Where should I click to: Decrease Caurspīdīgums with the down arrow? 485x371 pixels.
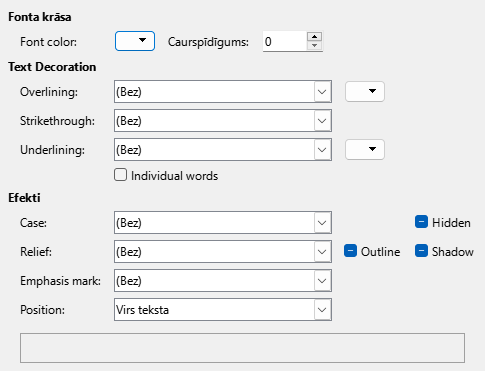tap(314, 46)
